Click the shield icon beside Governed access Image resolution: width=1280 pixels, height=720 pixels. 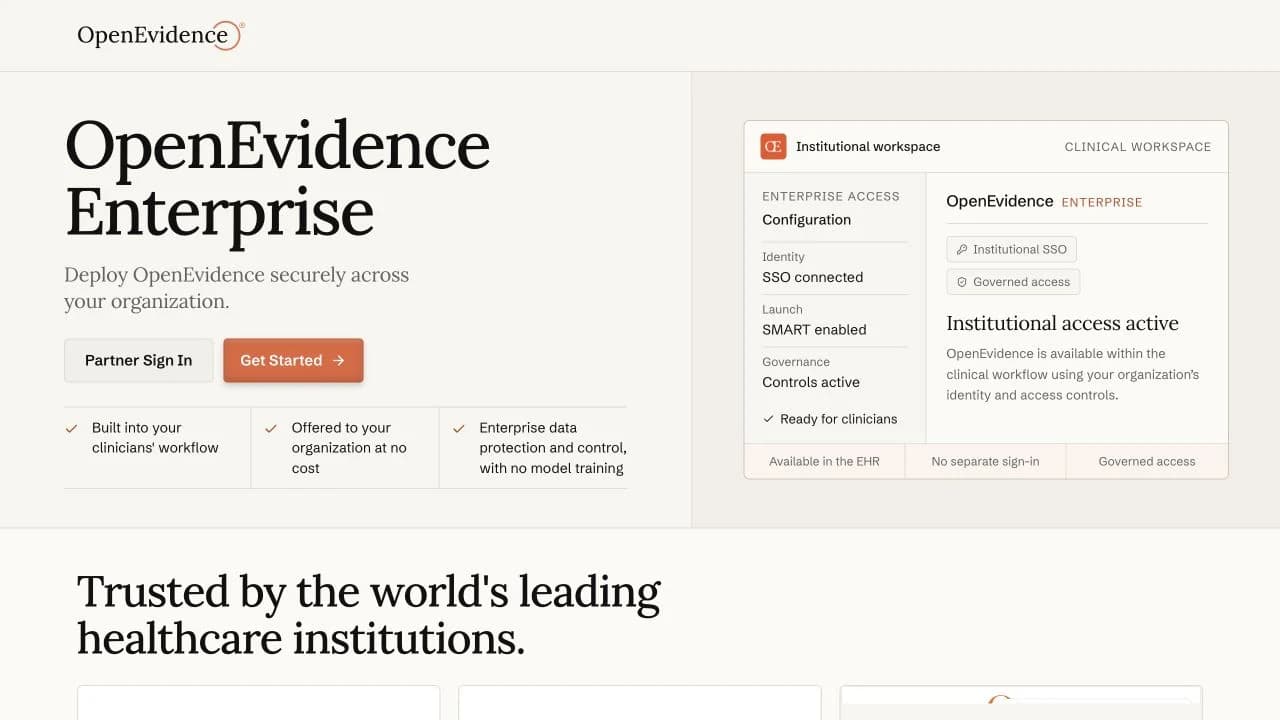(962, 282)
